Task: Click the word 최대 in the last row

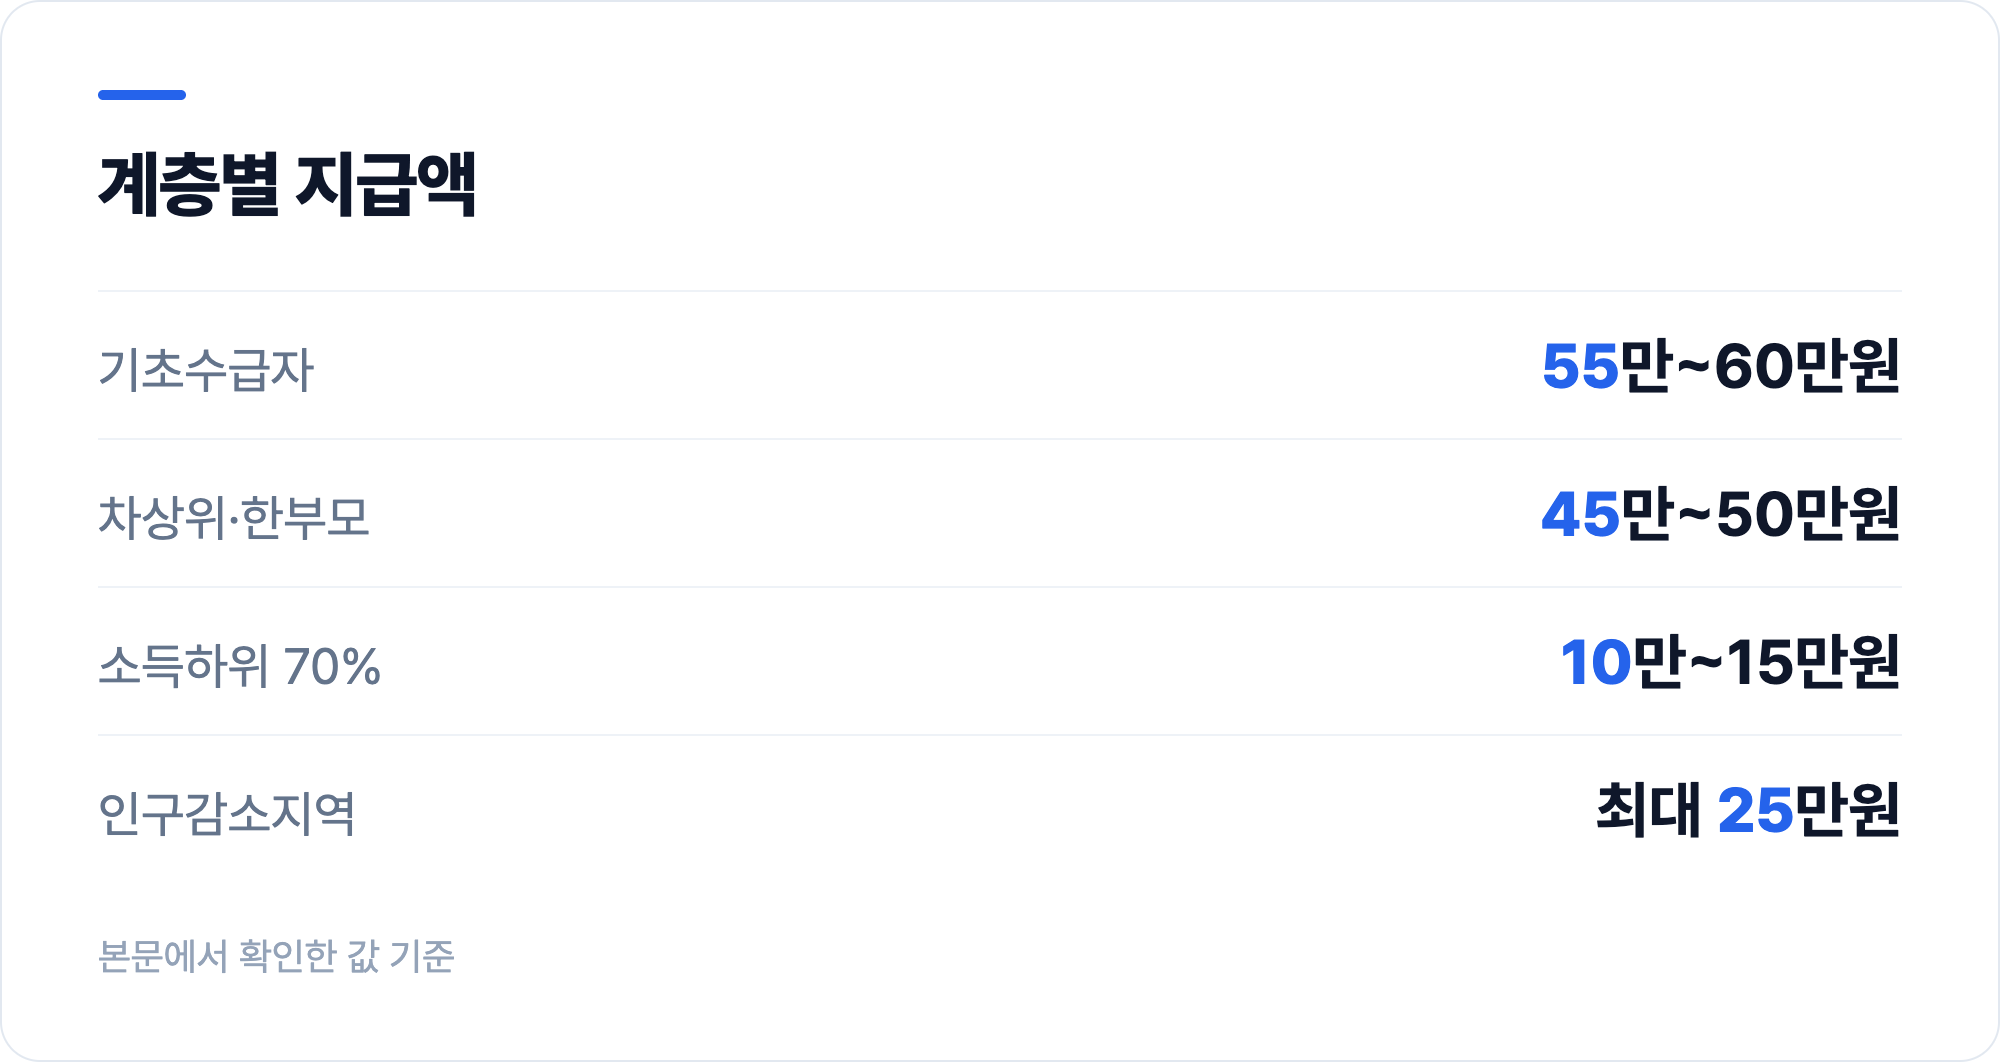Action: click(x=1648, y=810)
